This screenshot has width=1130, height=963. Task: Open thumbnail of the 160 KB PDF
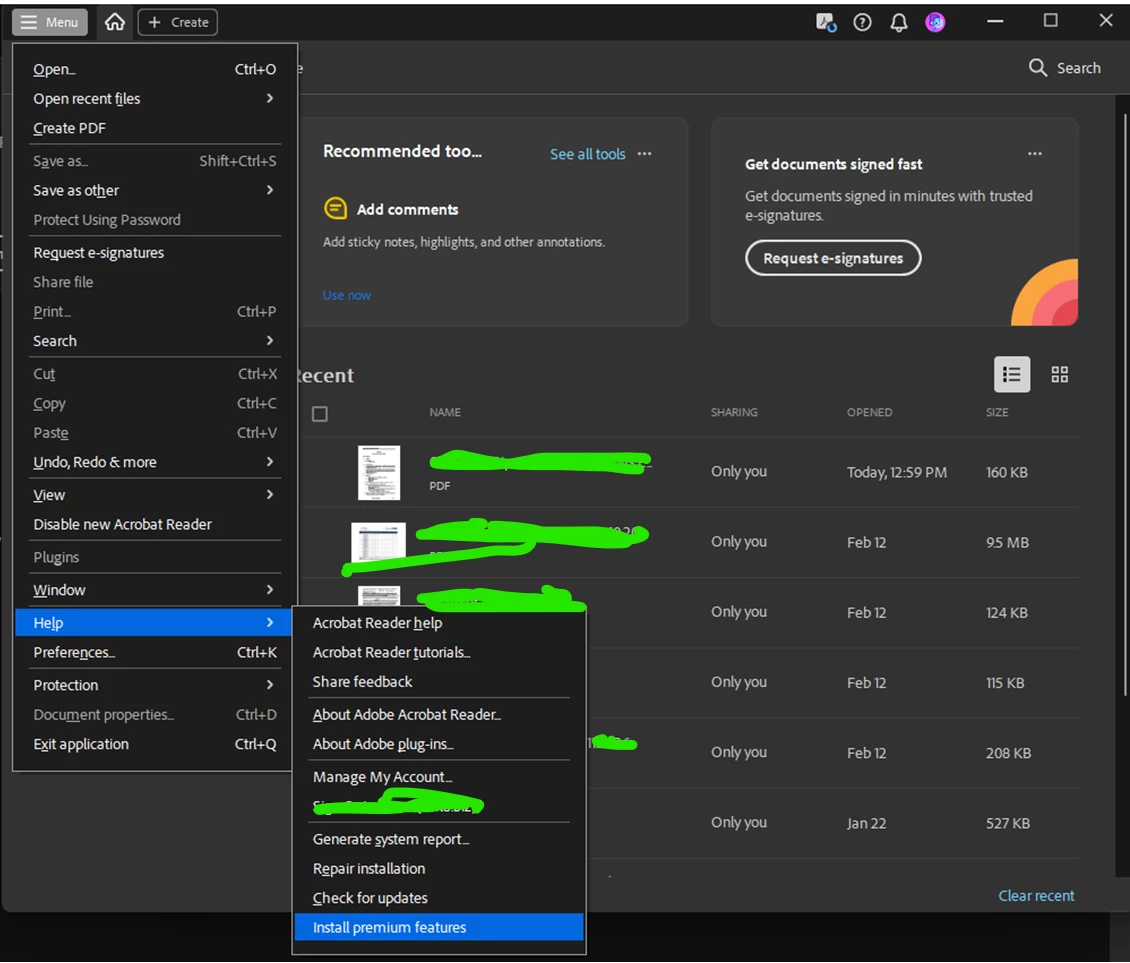[379, 473]
